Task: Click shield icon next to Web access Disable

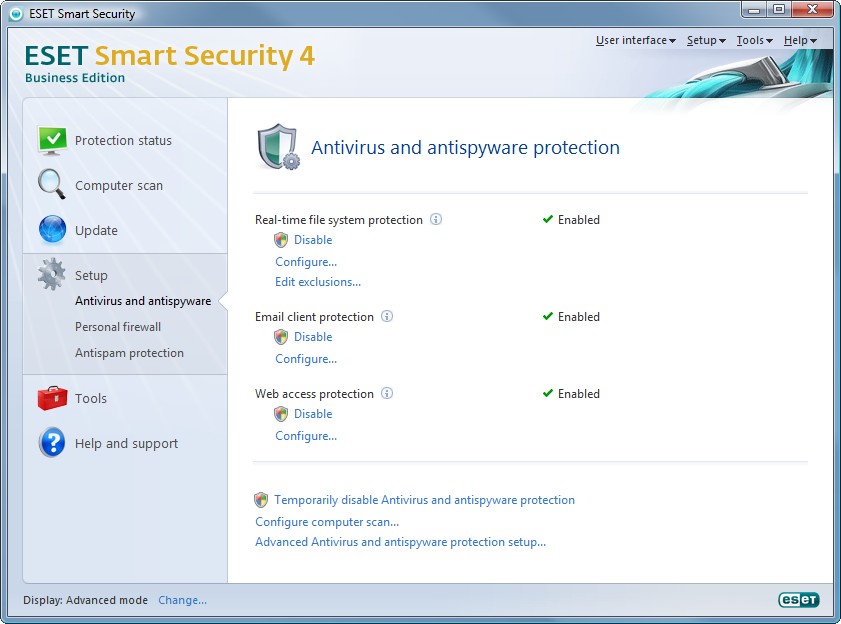Action: point(281,414)
